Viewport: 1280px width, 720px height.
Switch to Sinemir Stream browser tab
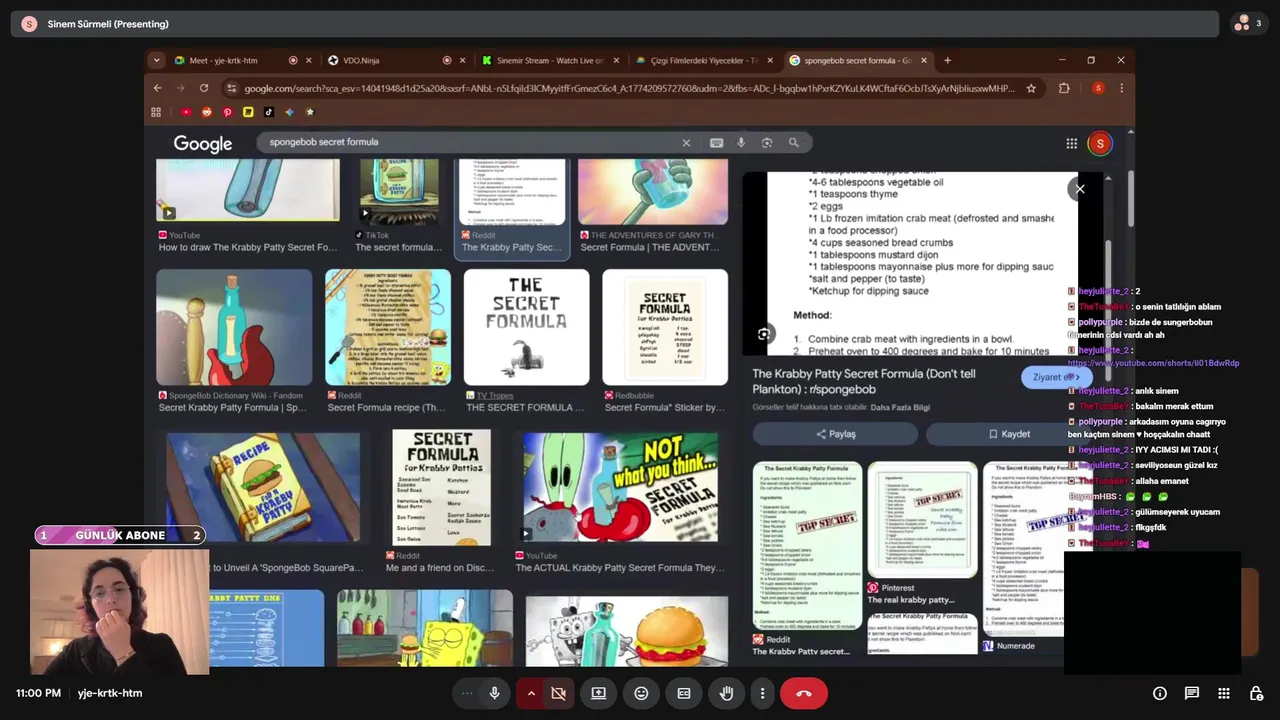click(x=551, y=60)
